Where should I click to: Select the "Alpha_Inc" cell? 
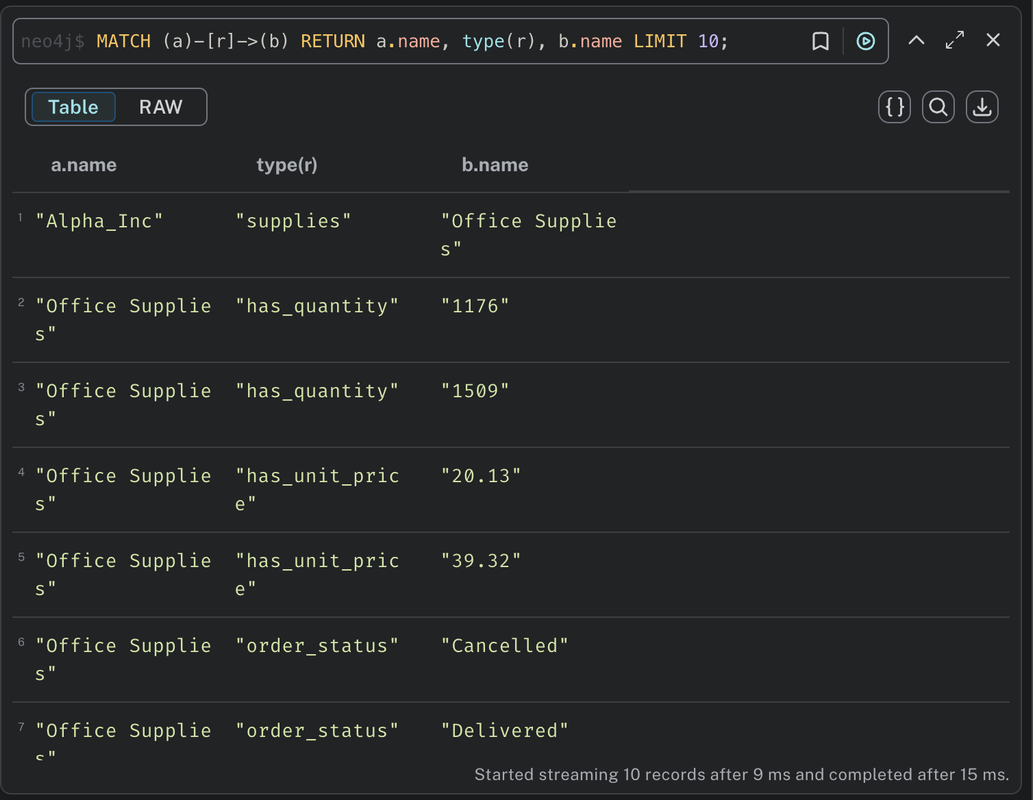coord(99,221)
